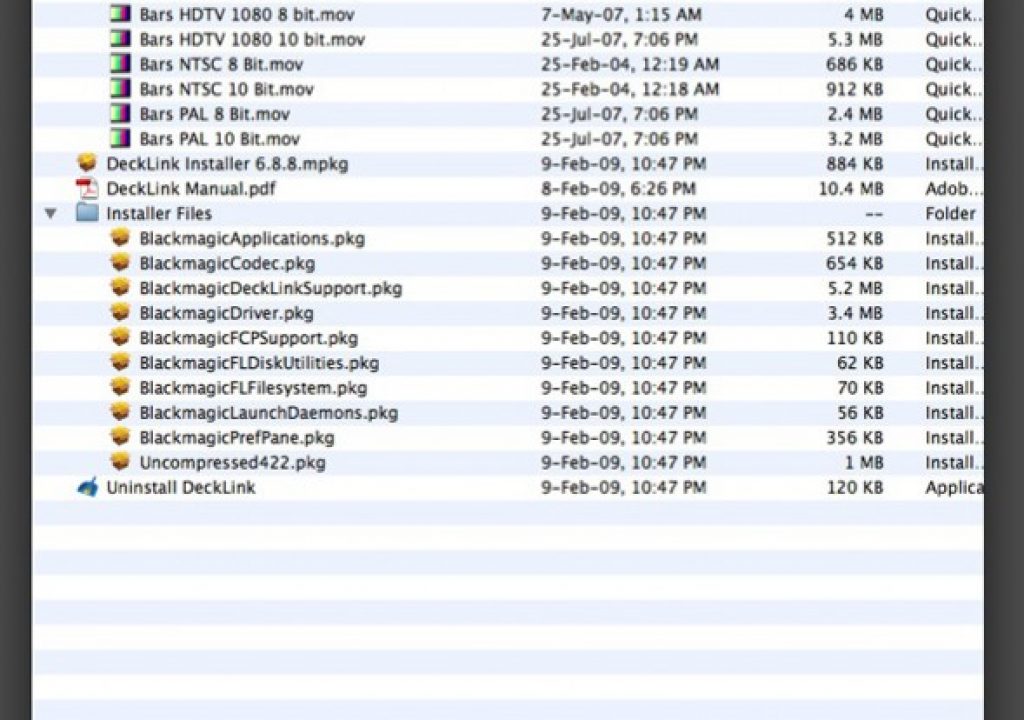The image size is (1024, 720).
Task: Click the 25-Feb-04, 12:18 AM date
Action: 630,89
